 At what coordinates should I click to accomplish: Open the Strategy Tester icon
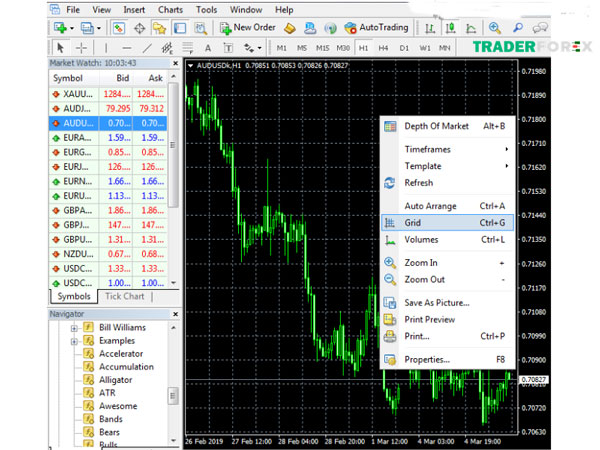pyautogui.click(x=201, y=28)
